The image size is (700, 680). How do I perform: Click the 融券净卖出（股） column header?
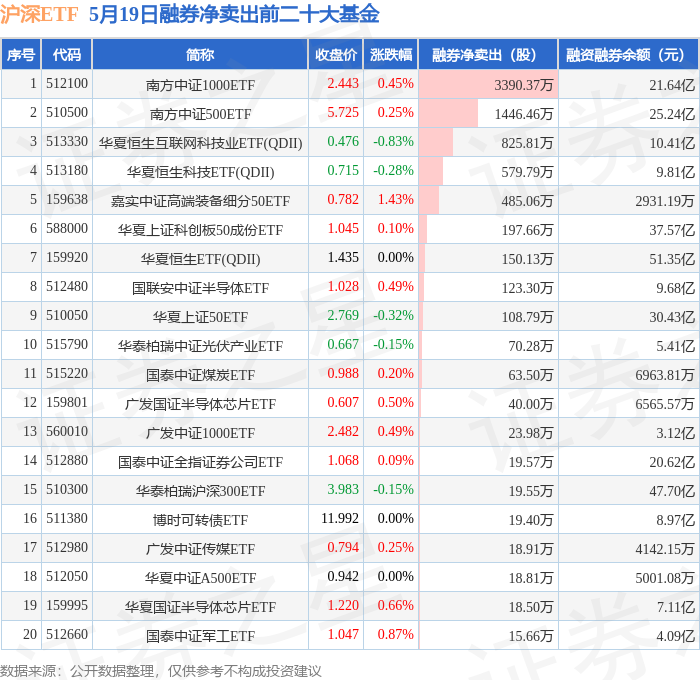[488, 55]
